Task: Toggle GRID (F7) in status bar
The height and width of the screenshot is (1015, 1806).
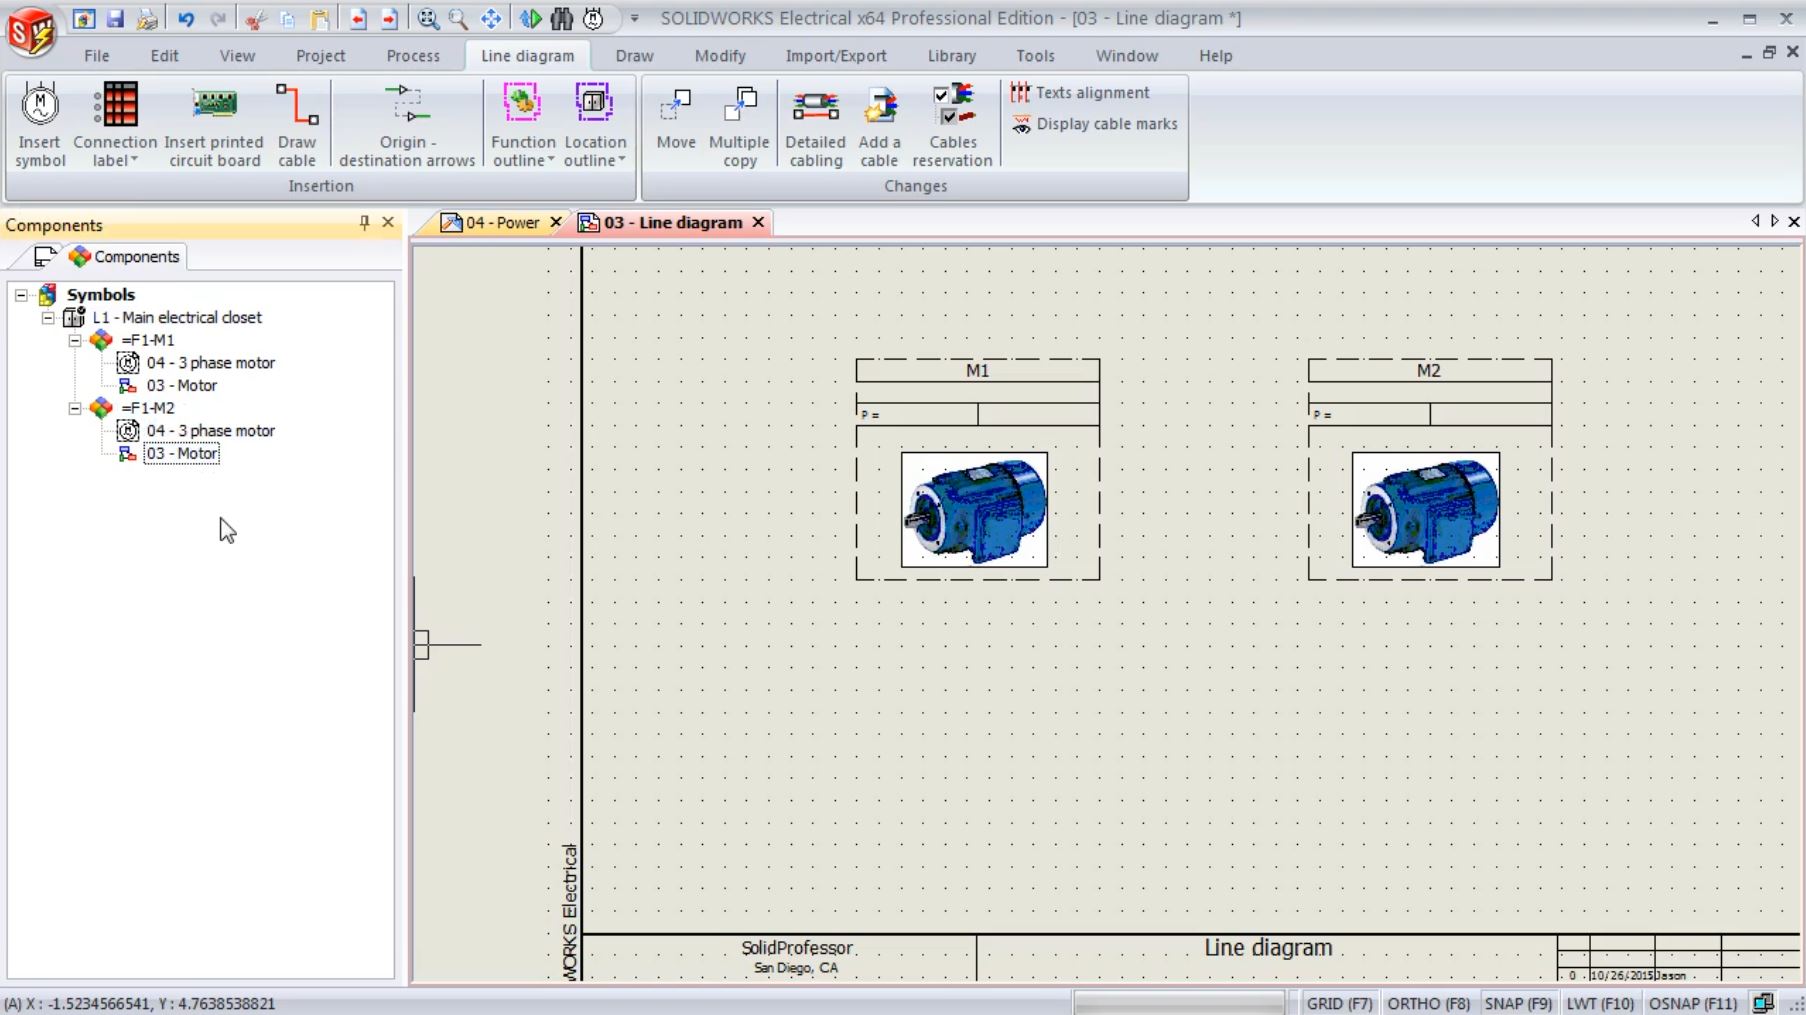Action: (1340, 1003)
